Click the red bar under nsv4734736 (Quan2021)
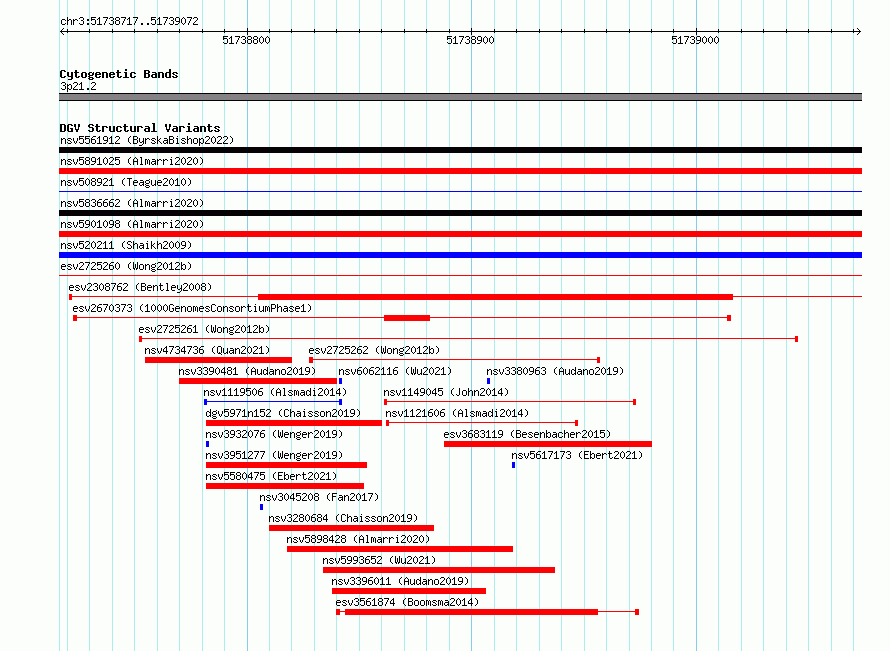The width and height of the screenshot is (890, 651). pyautogui.click(x=219, y=360)
